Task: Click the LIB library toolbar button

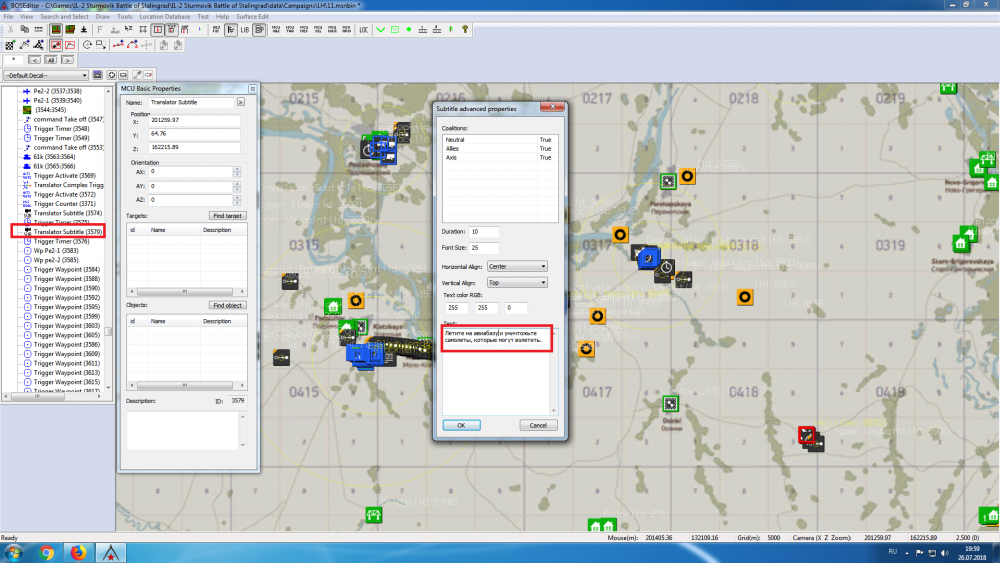Action: point(243,30)
